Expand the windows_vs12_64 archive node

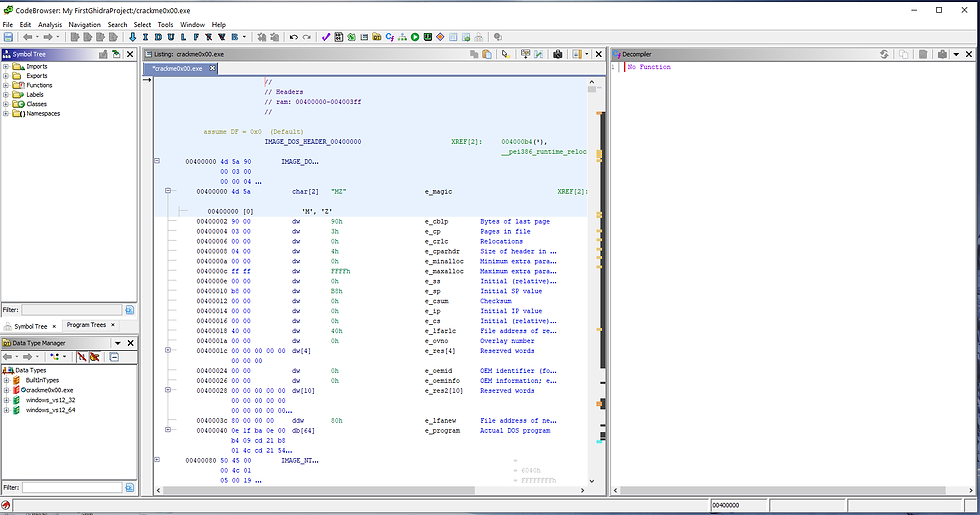click(6, 410)
